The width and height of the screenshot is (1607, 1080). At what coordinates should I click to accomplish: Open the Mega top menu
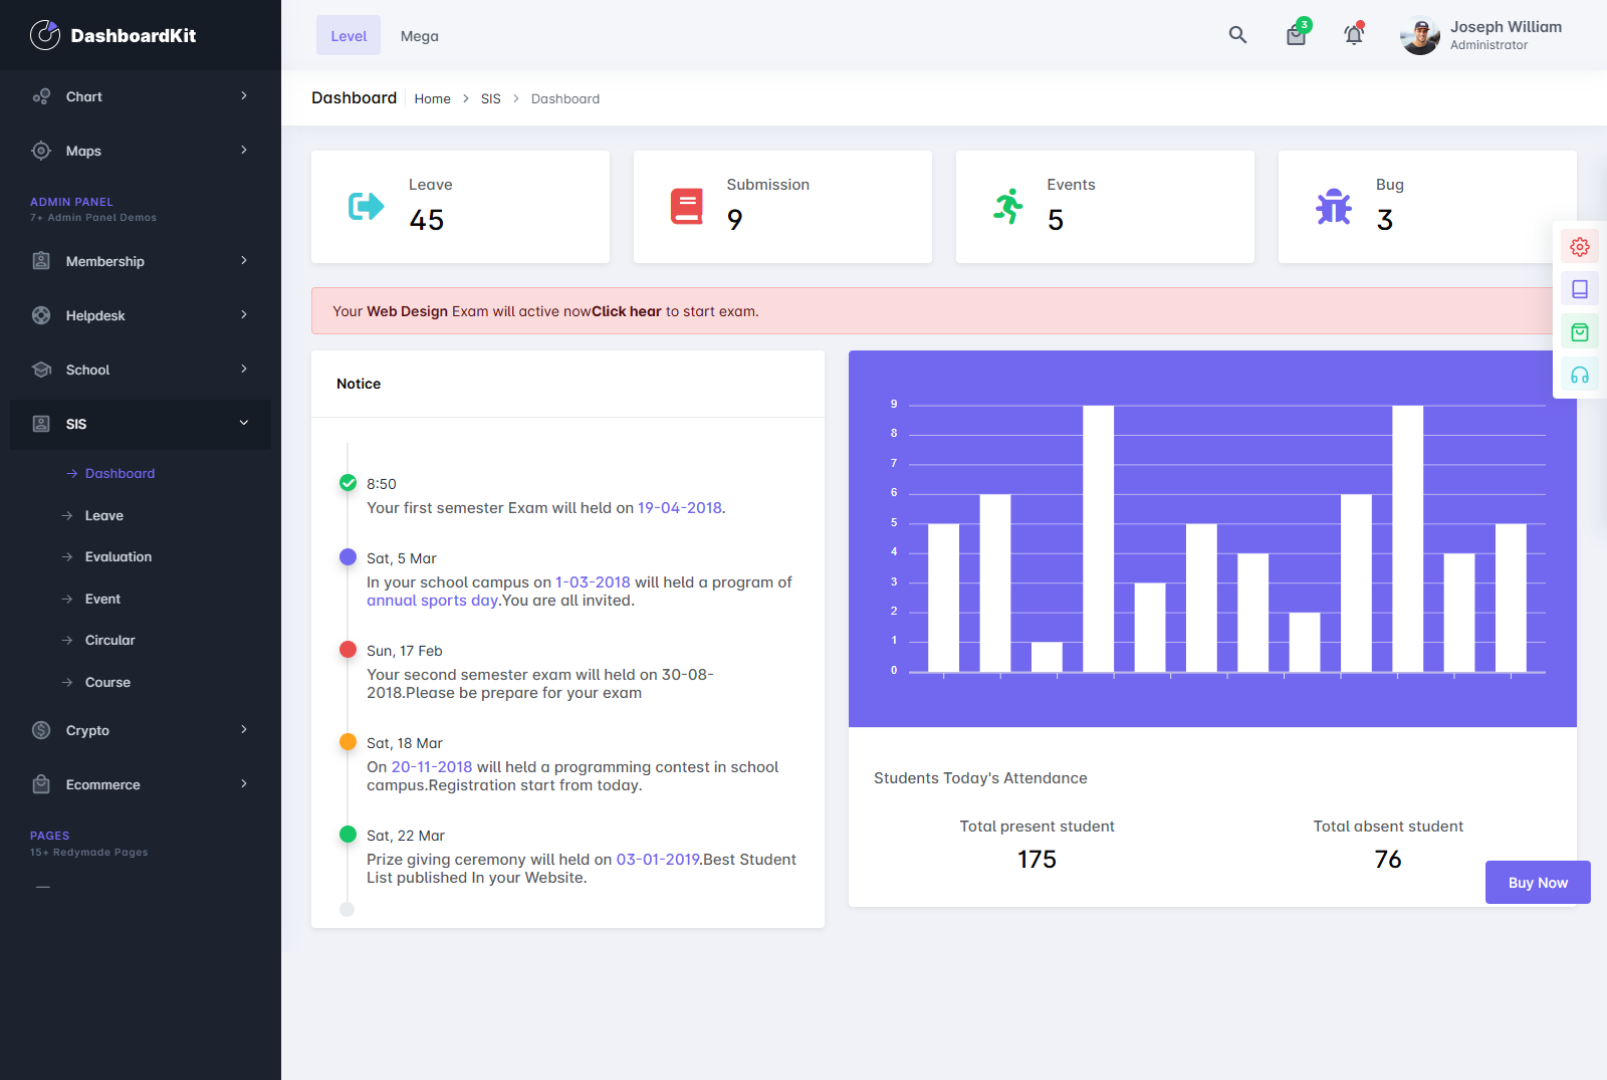pos(419,36)
